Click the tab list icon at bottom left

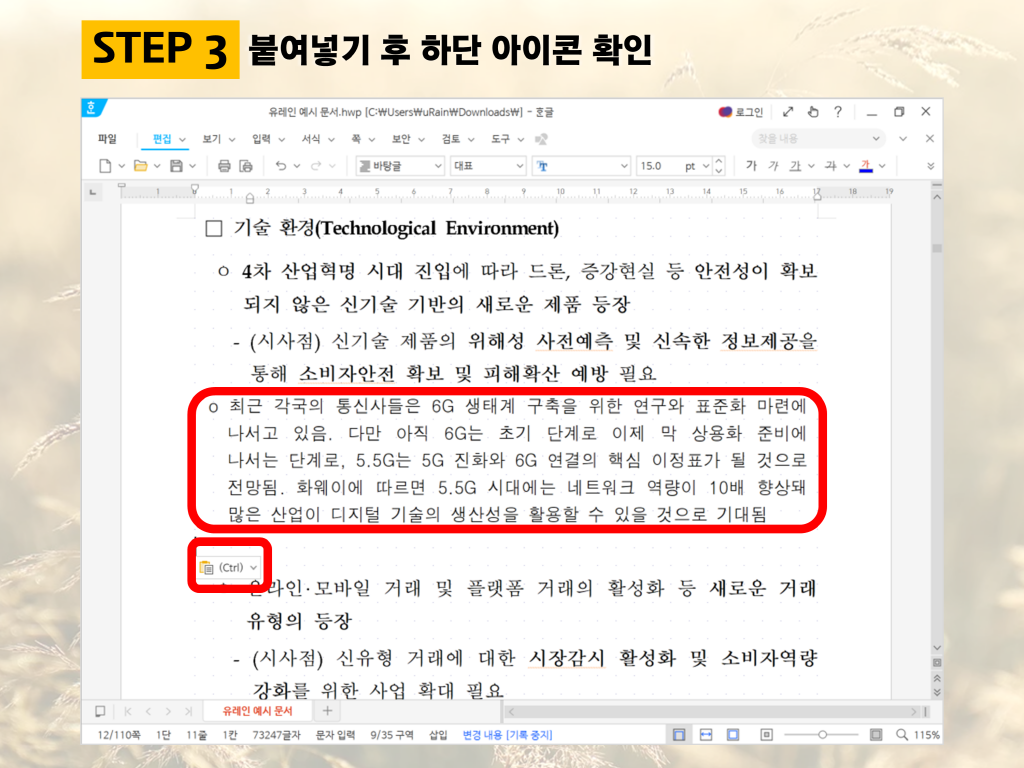(100, 711)
